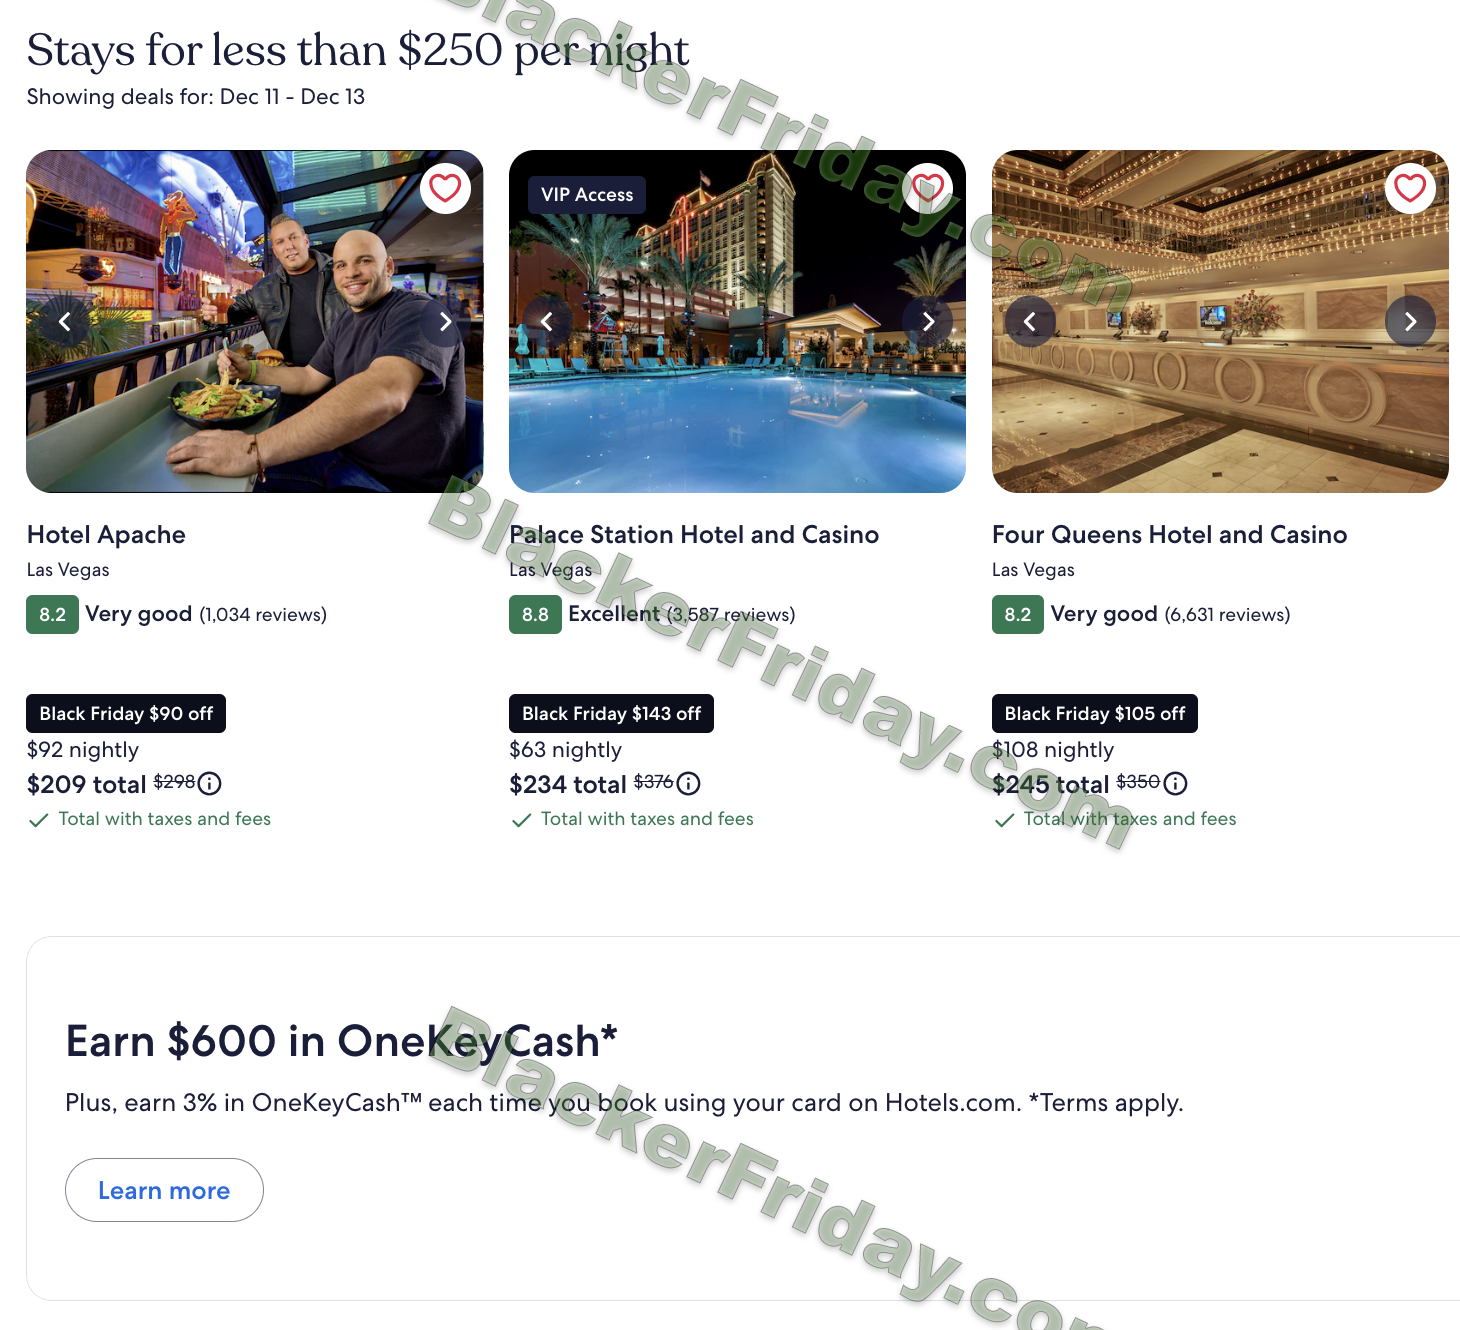Click the VIP Access badge
This screenshot has width=1460, height=1330.
pyautogui.click(x=587, y=195)
